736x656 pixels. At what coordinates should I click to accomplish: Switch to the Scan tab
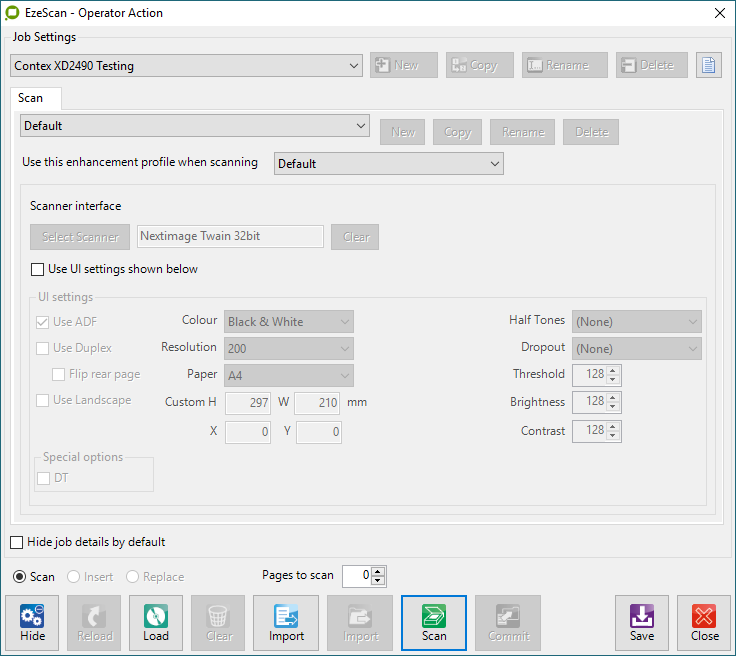point(31,98)
